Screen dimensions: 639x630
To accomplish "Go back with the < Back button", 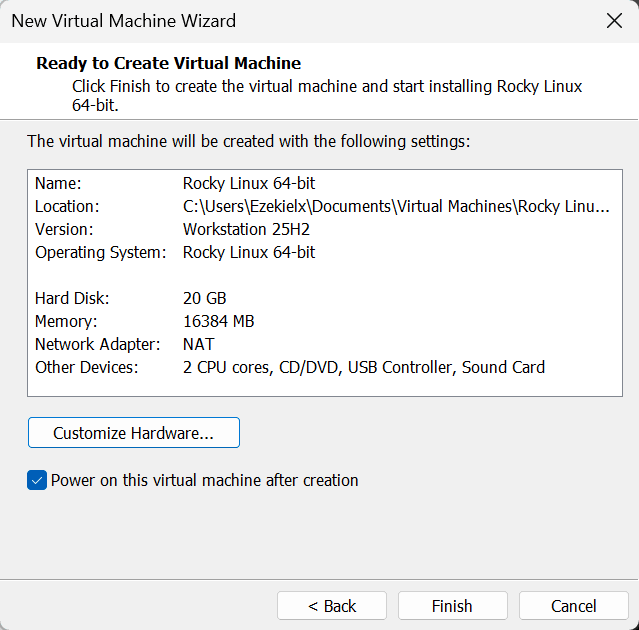I will tap(332, 606).
